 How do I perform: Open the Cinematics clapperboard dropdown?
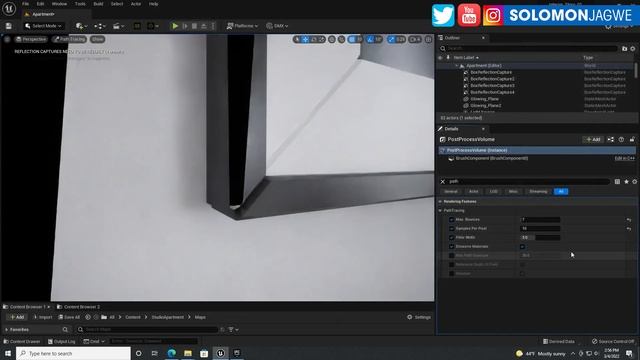[118, 26]
